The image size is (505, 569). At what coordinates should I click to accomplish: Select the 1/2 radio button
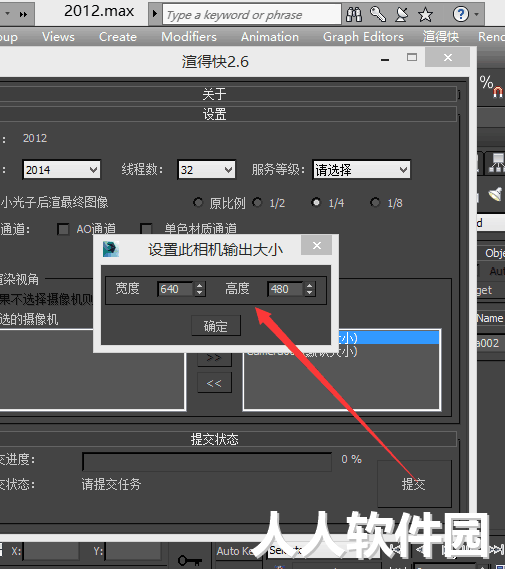point(257,202)
